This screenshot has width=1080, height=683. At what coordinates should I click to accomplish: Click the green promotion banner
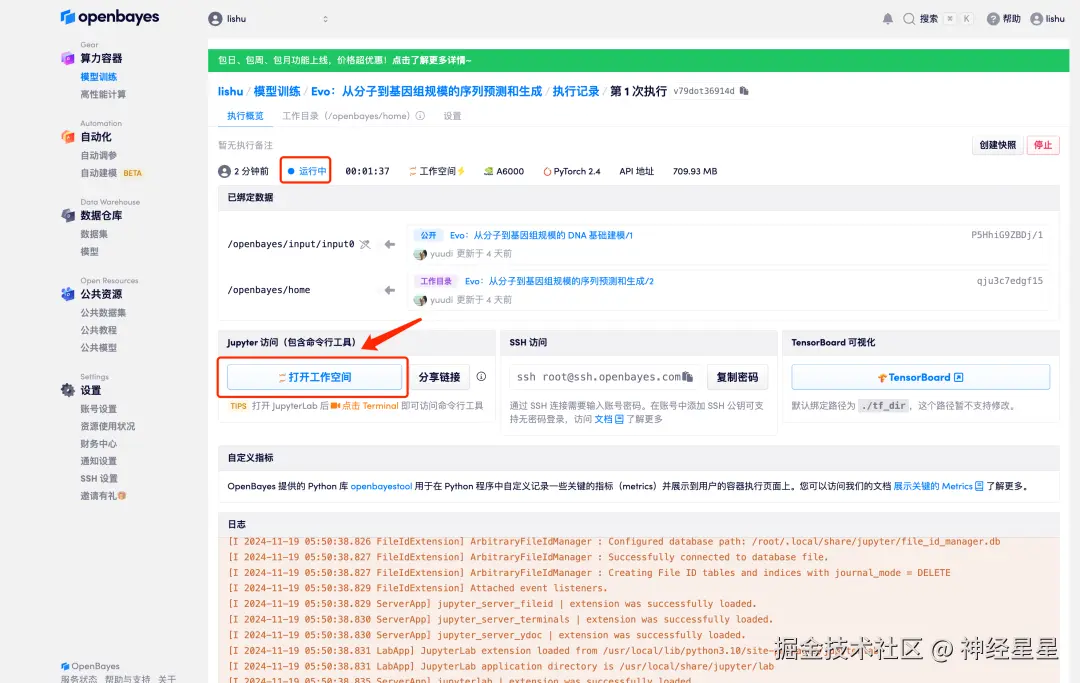pos(638,61)
